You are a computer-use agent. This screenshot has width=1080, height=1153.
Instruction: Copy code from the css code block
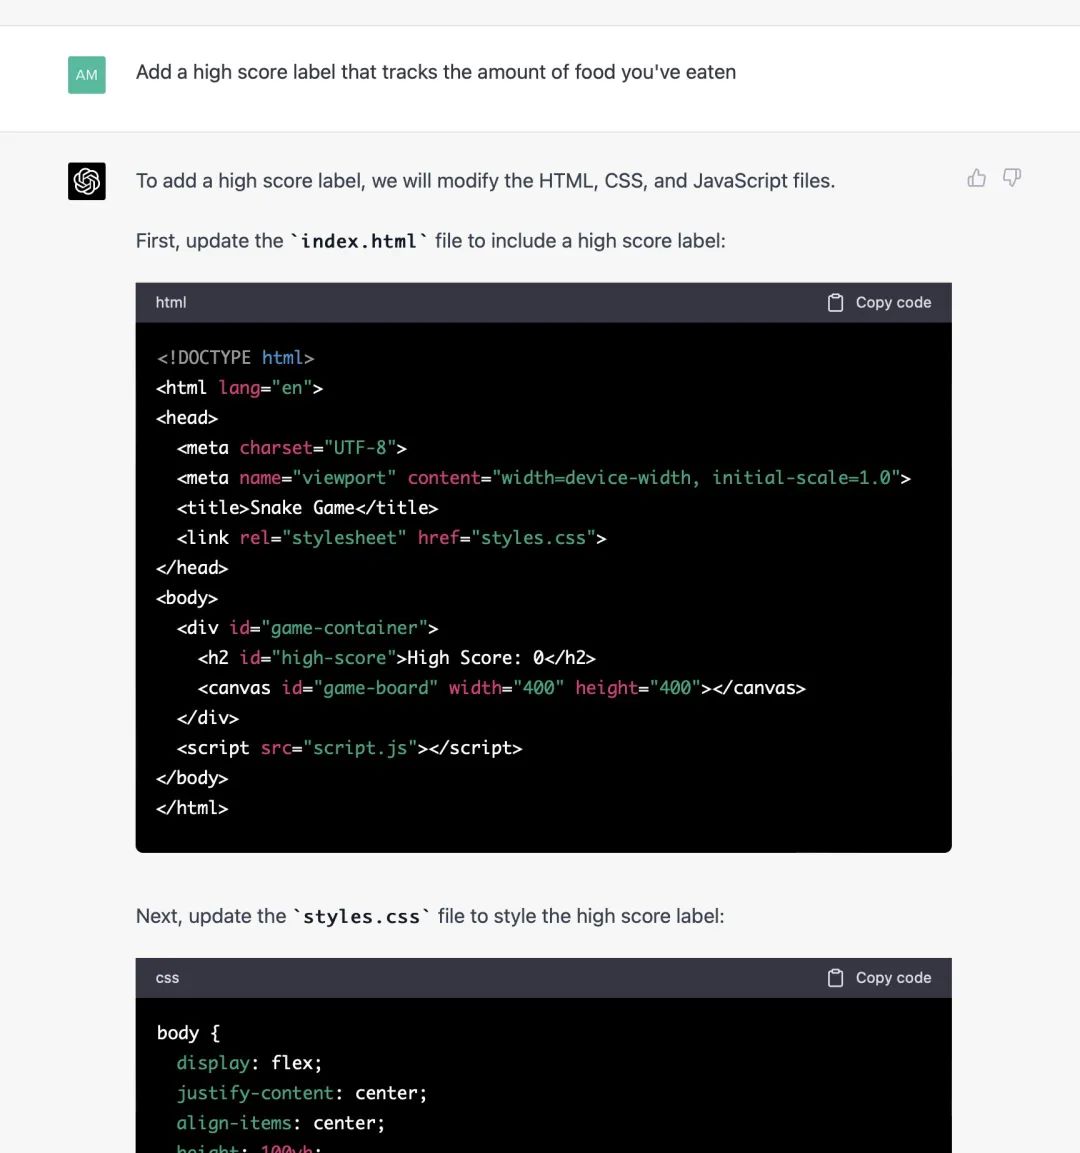click(x=879, y=977)
